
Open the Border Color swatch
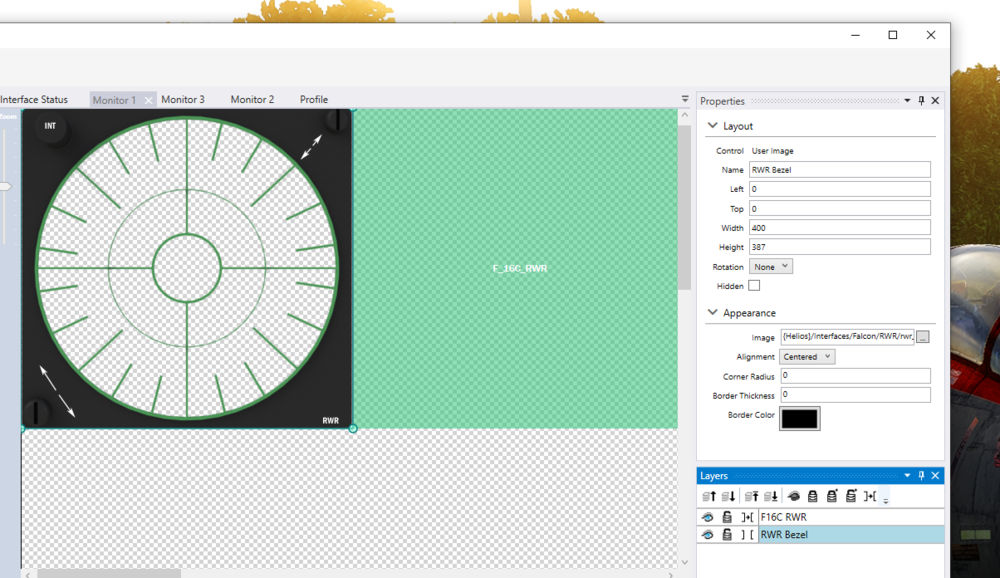(799, 418)
